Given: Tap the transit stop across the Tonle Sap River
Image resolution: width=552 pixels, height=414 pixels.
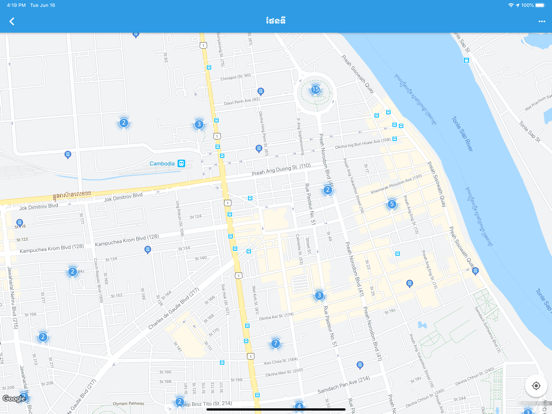Looking at the screenshot, I should tap(466, 61).
